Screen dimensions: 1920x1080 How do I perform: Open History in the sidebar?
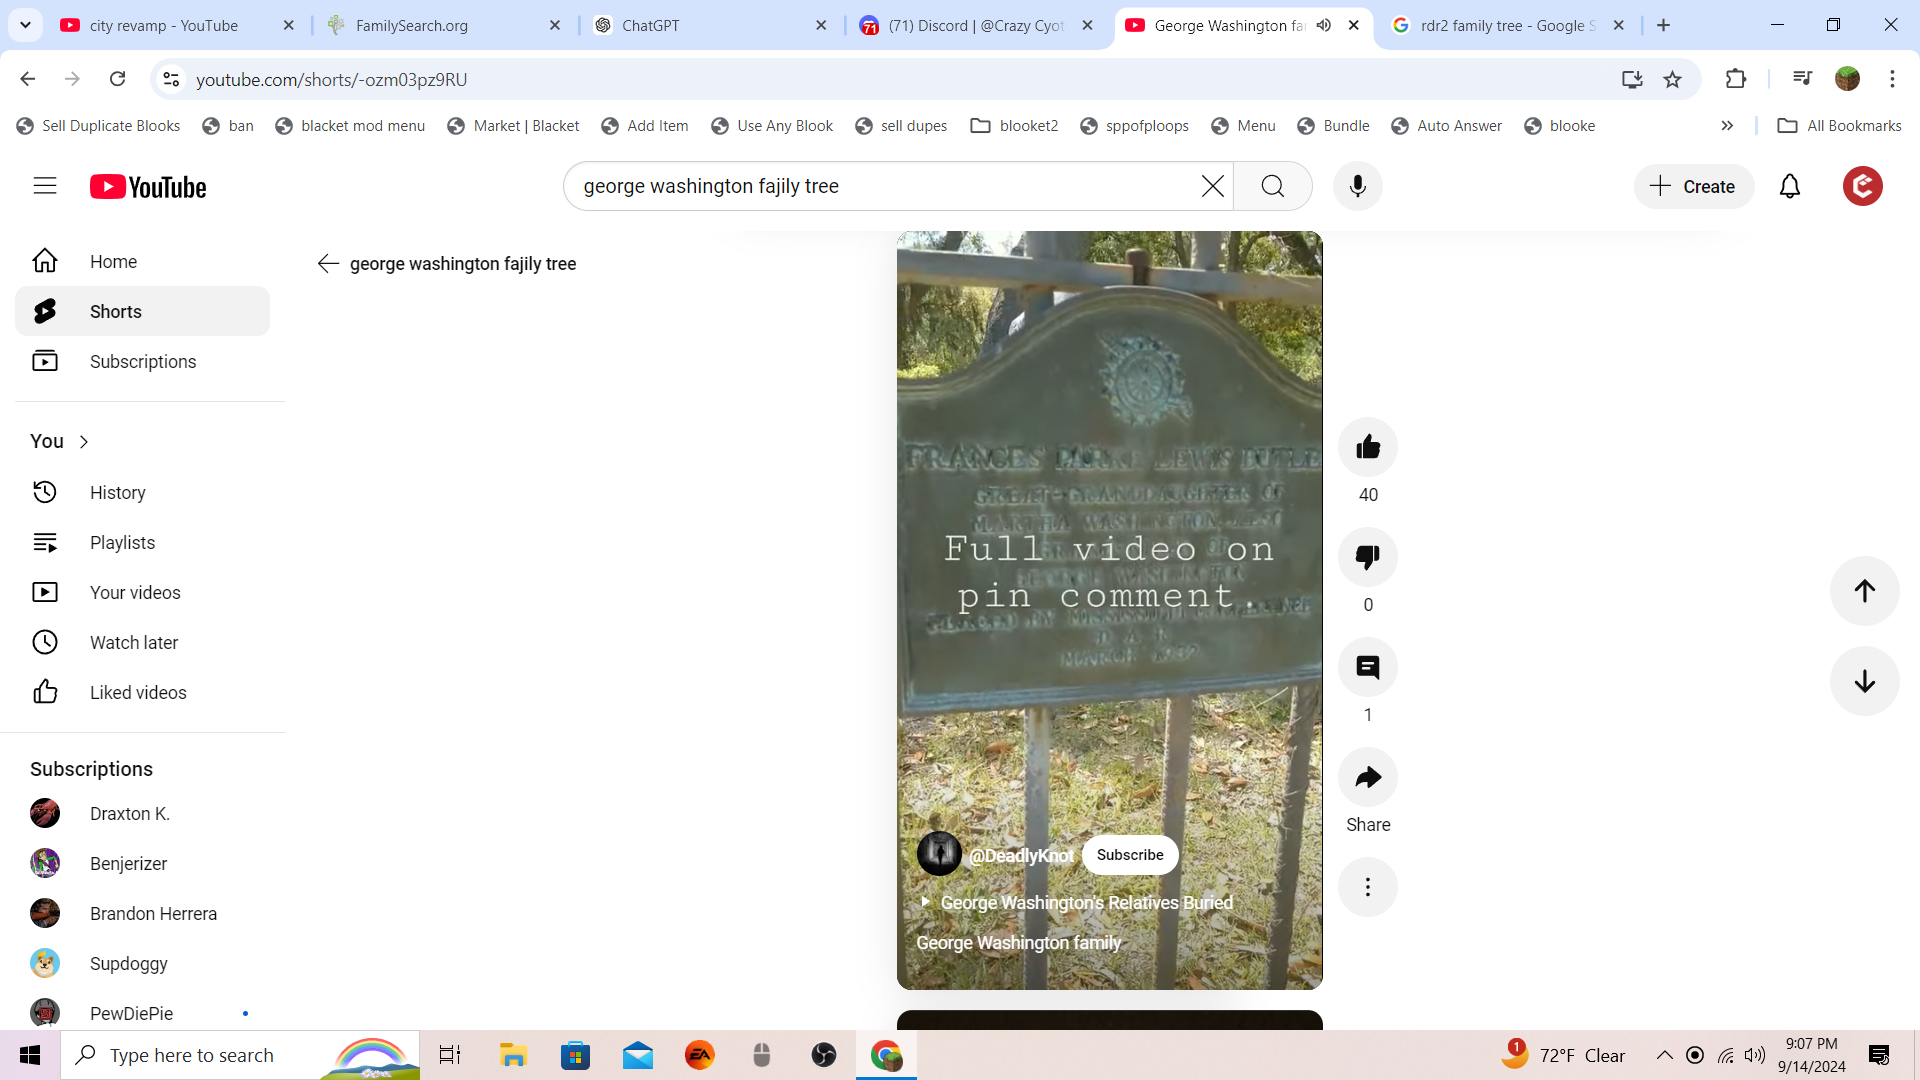click(117, 492)
